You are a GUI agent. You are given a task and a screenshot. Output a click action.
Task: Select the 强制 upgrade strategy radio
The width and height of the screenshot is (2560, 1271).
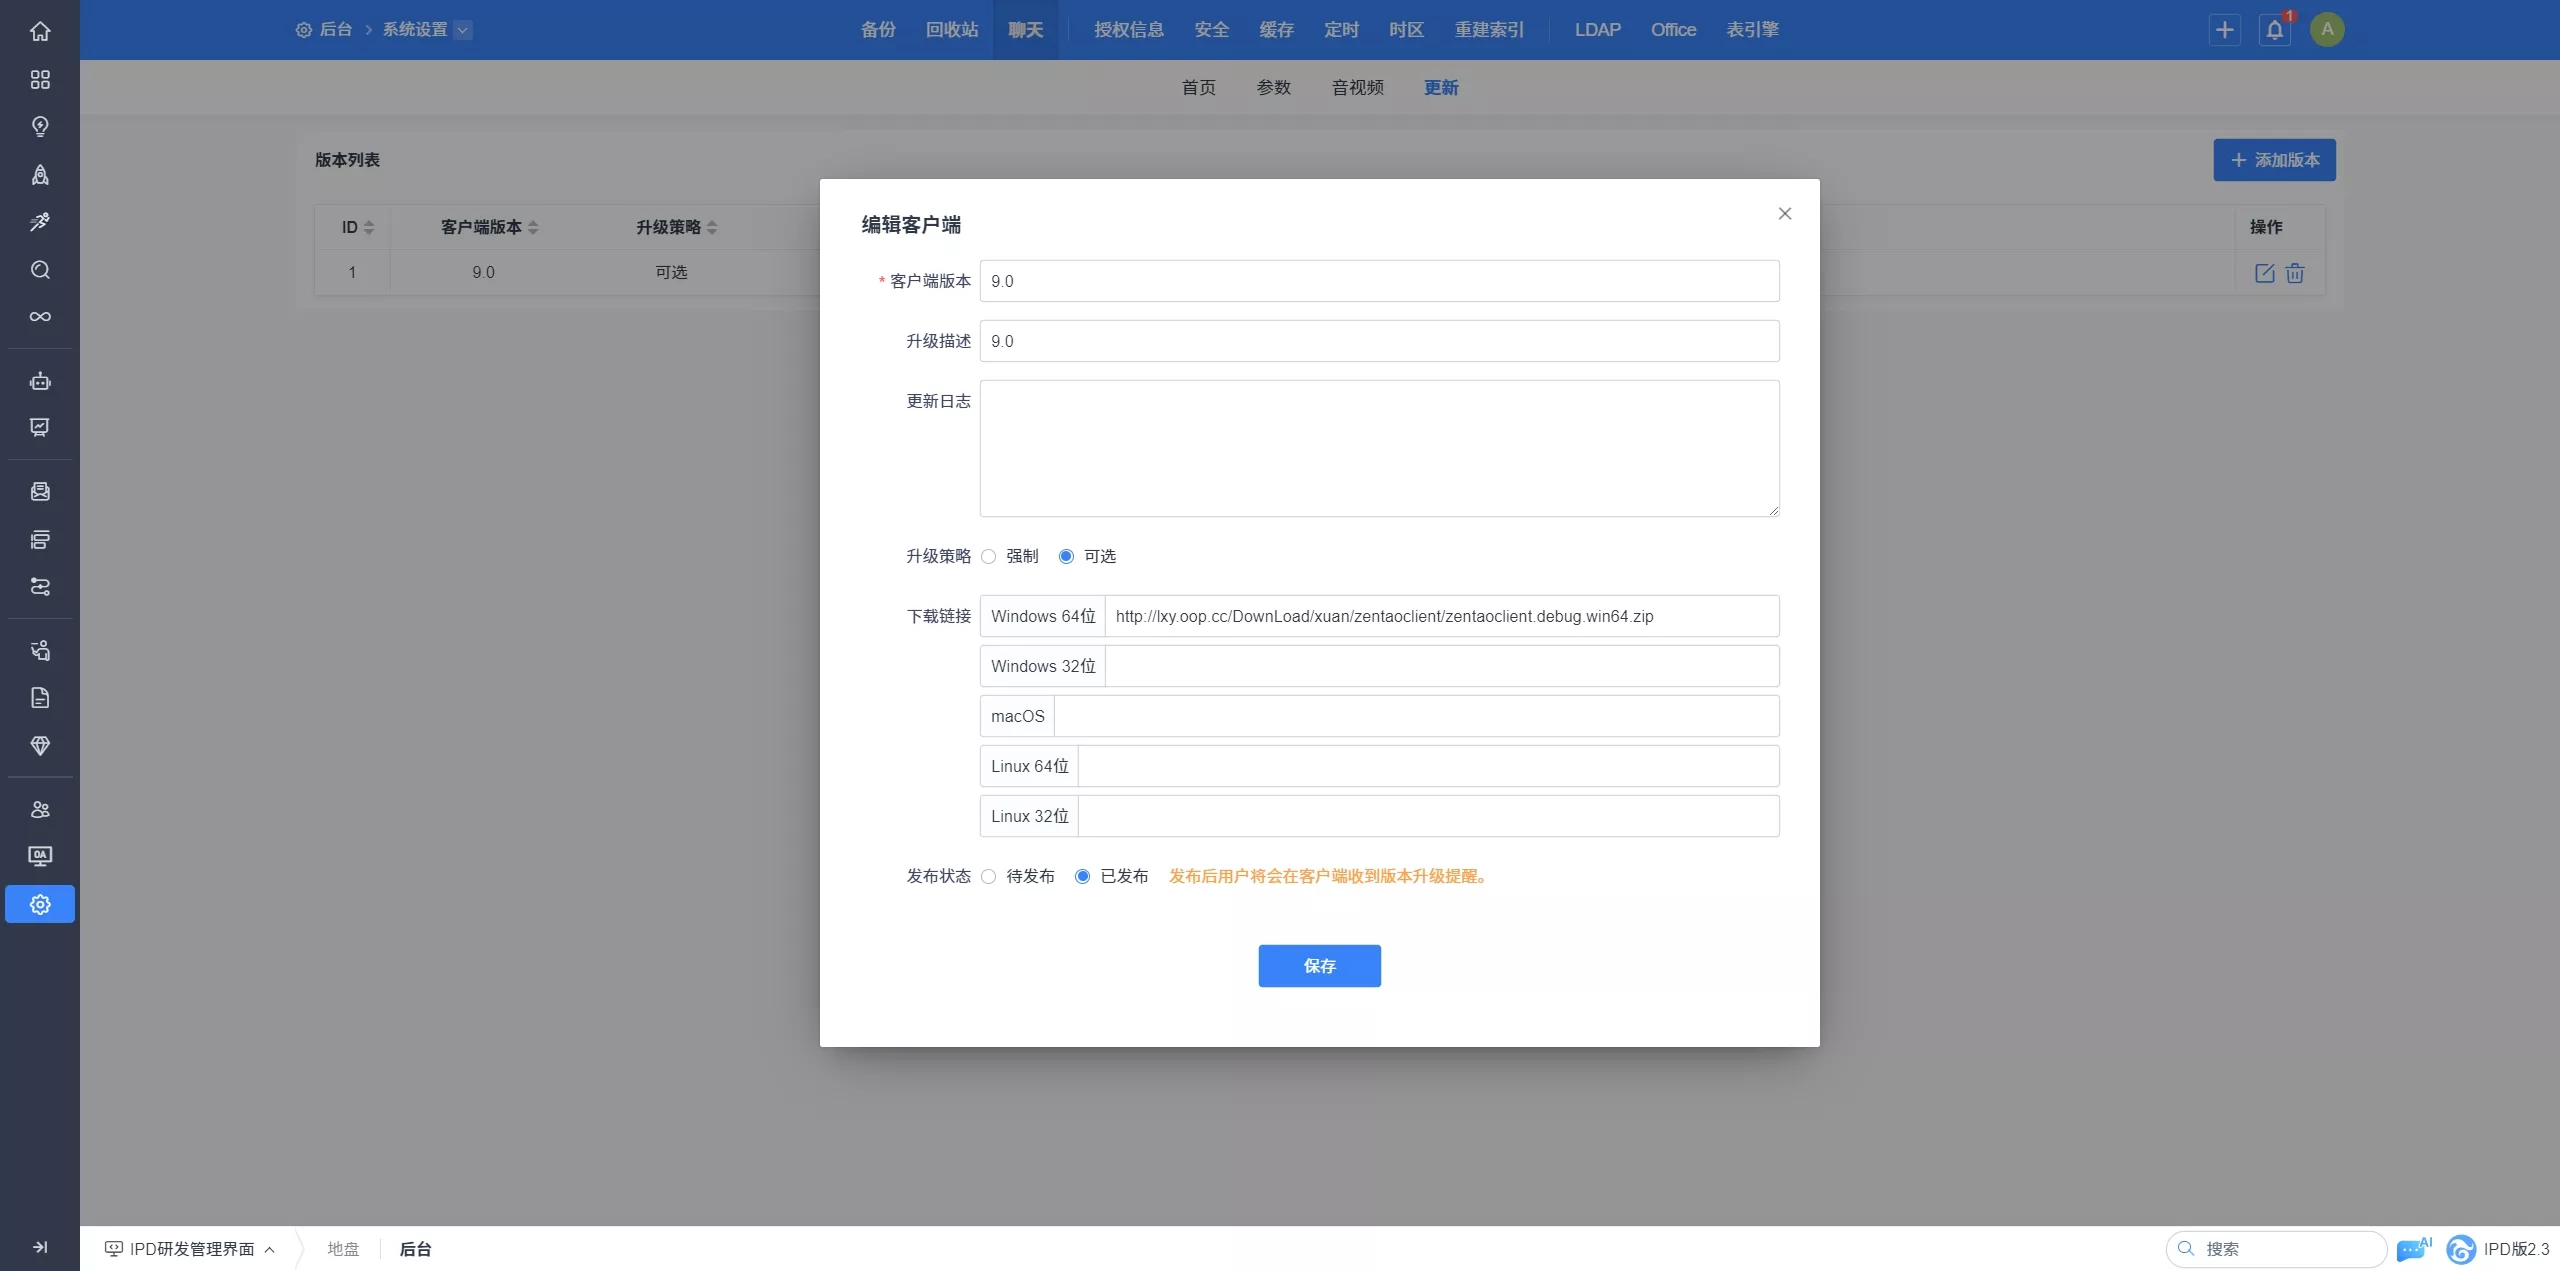coord(988,556)
